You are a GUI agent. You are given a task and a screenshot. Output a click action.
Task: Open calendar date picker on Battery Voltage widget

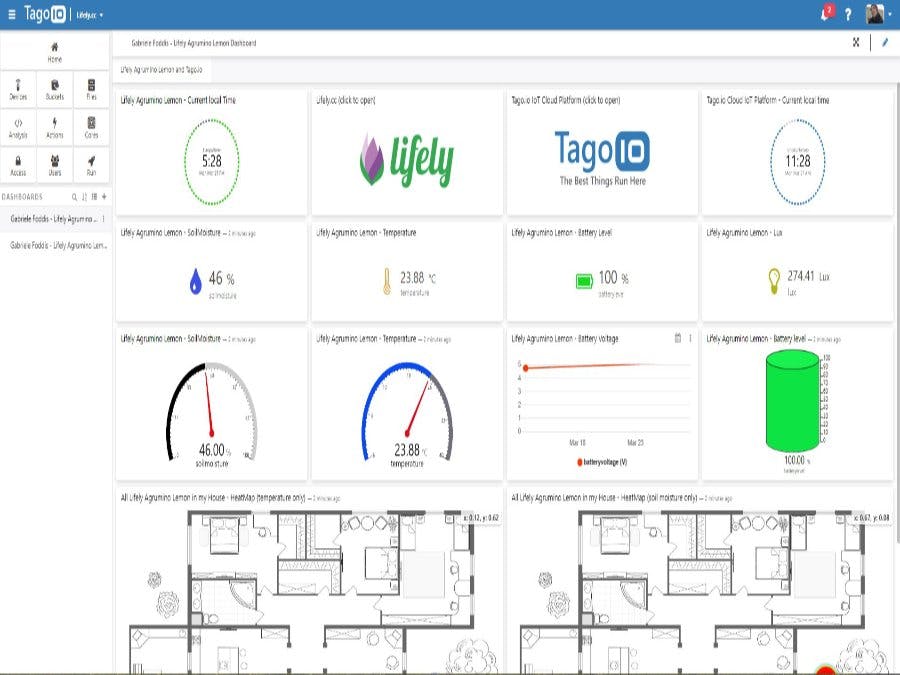point(677,338)
